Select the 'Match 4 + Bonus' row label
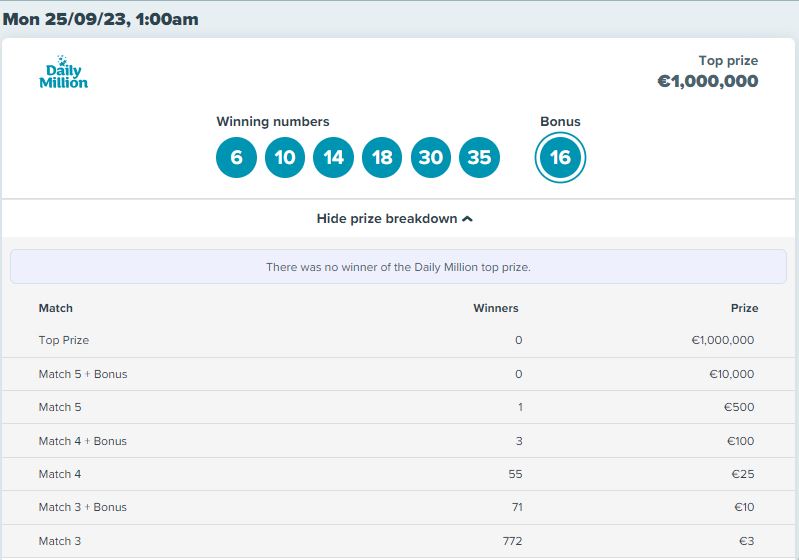This screenshot has height=560, width=799. (x=83, y=441)
